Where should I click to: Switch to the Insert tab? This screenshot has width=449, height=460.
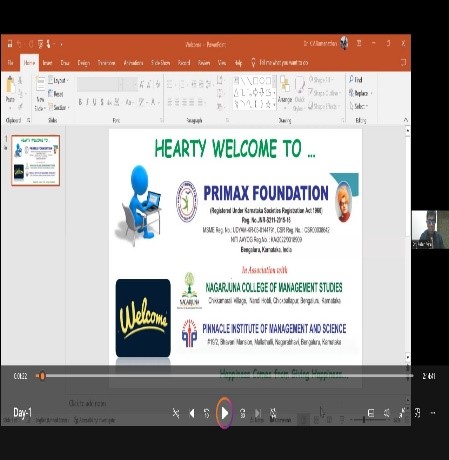(47, 63)
